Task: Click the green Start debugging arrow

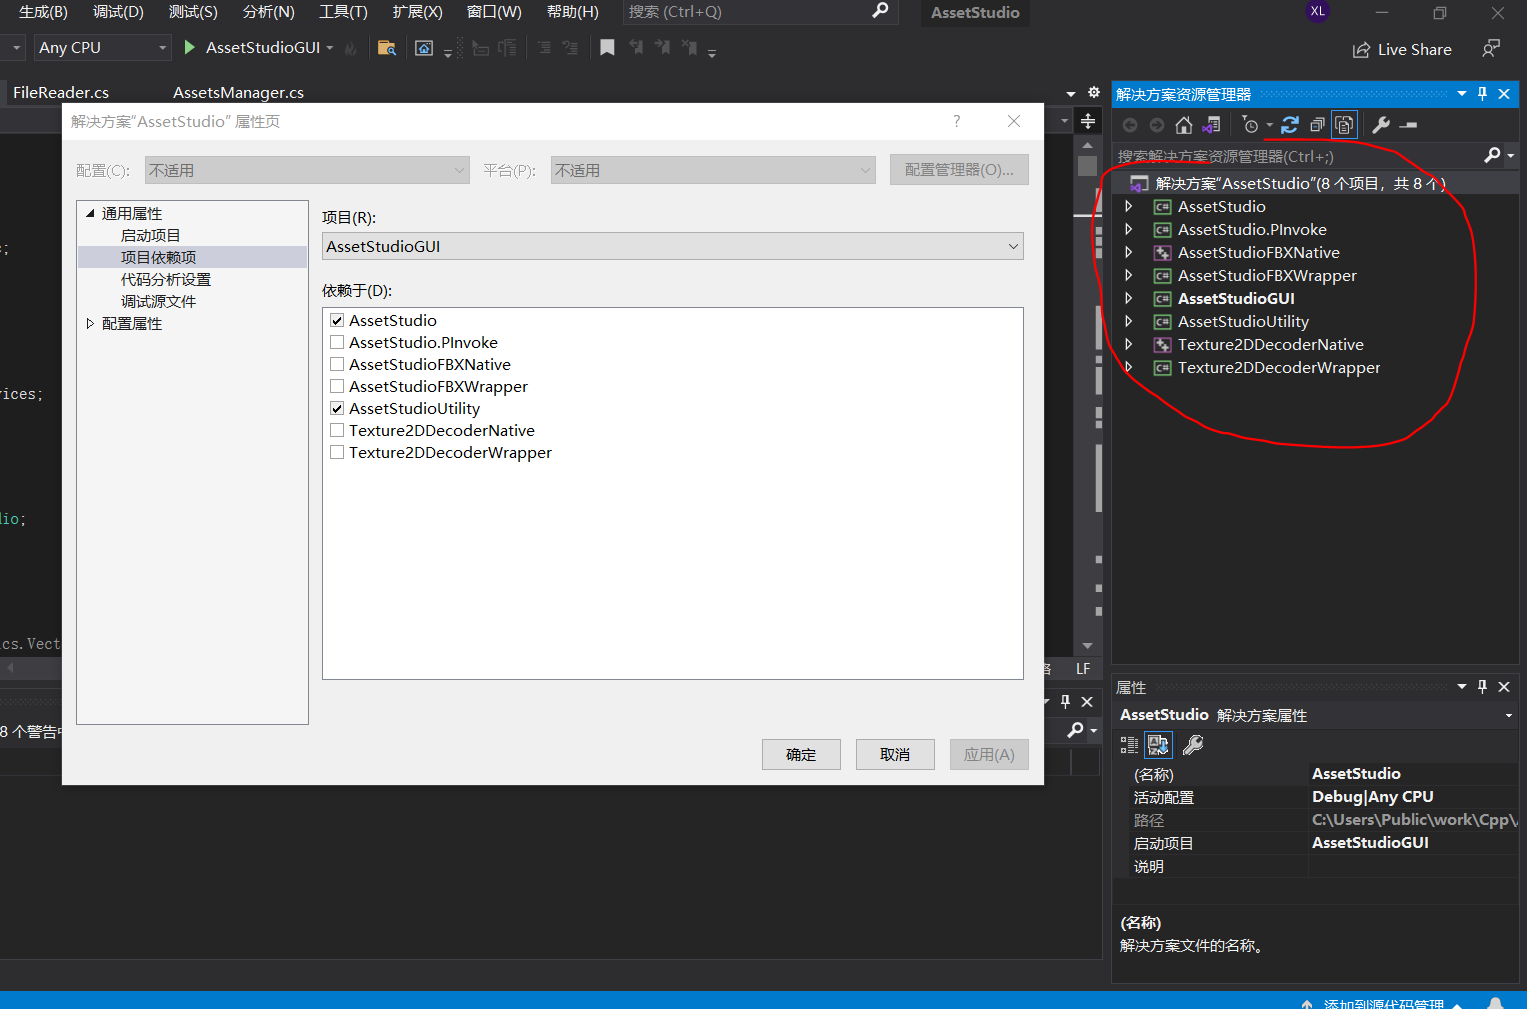Action: 190,48
